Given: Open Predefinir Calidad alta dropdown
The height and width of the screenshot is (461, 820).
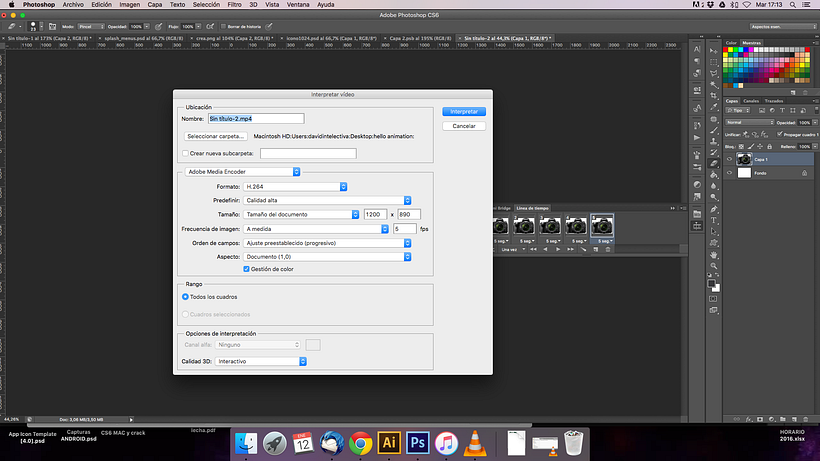Looking at the screenshot, I should (327, 200).
